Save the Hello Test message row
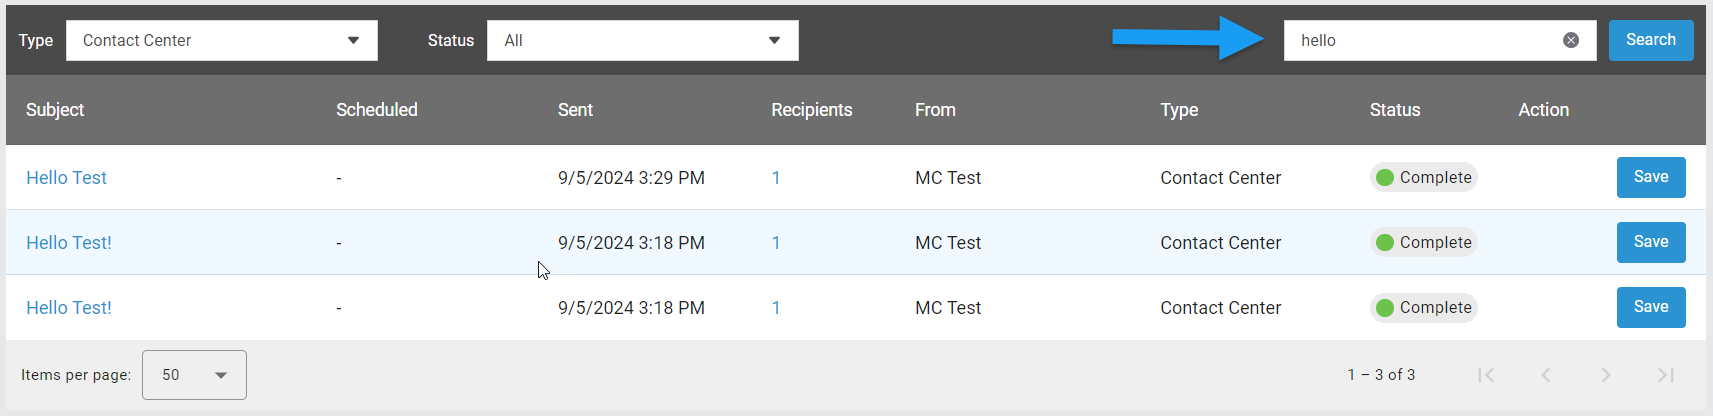 (x=1651, y=177)
